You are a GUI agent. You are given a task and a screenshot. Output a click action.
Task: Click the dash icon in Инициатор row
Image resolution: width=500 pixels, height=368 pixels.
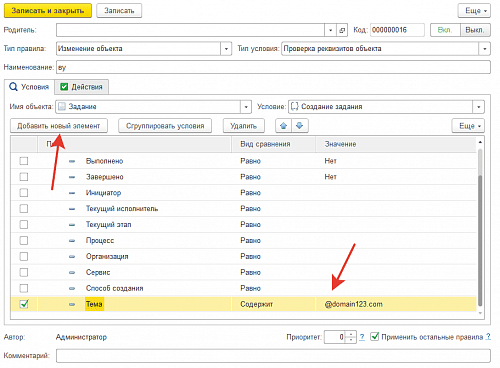pos(72,193)
